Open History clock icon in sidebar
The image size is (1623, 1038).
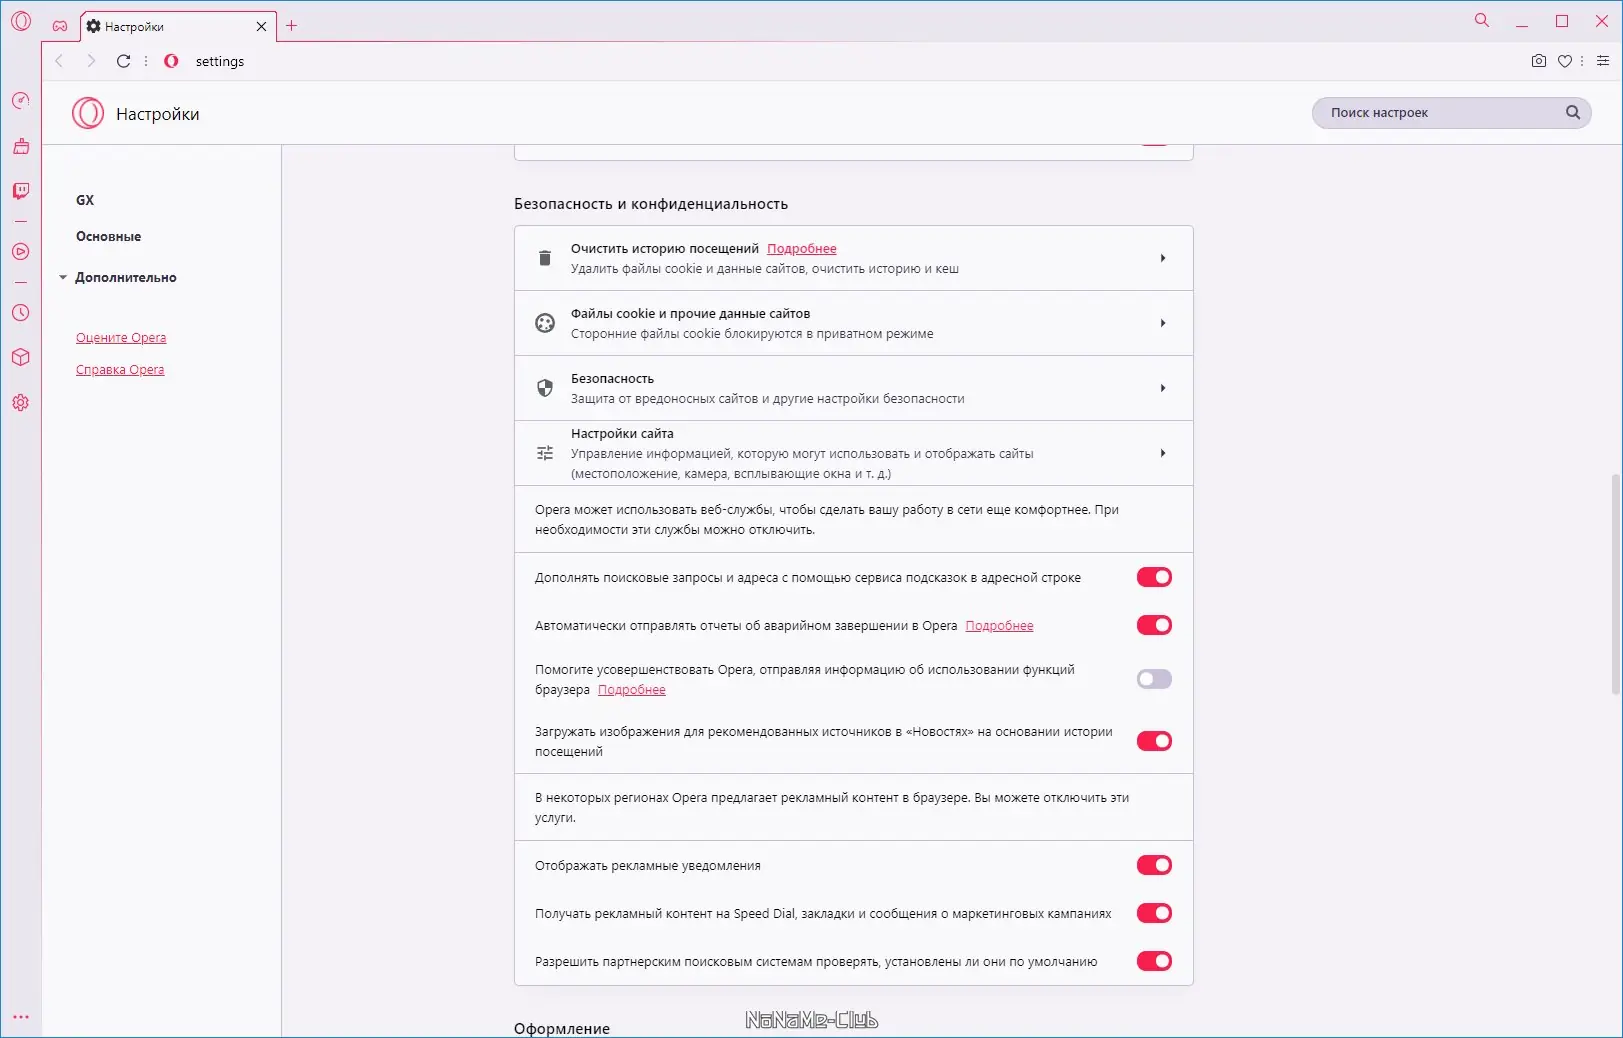pyautogui.click(x=21, y=313)
